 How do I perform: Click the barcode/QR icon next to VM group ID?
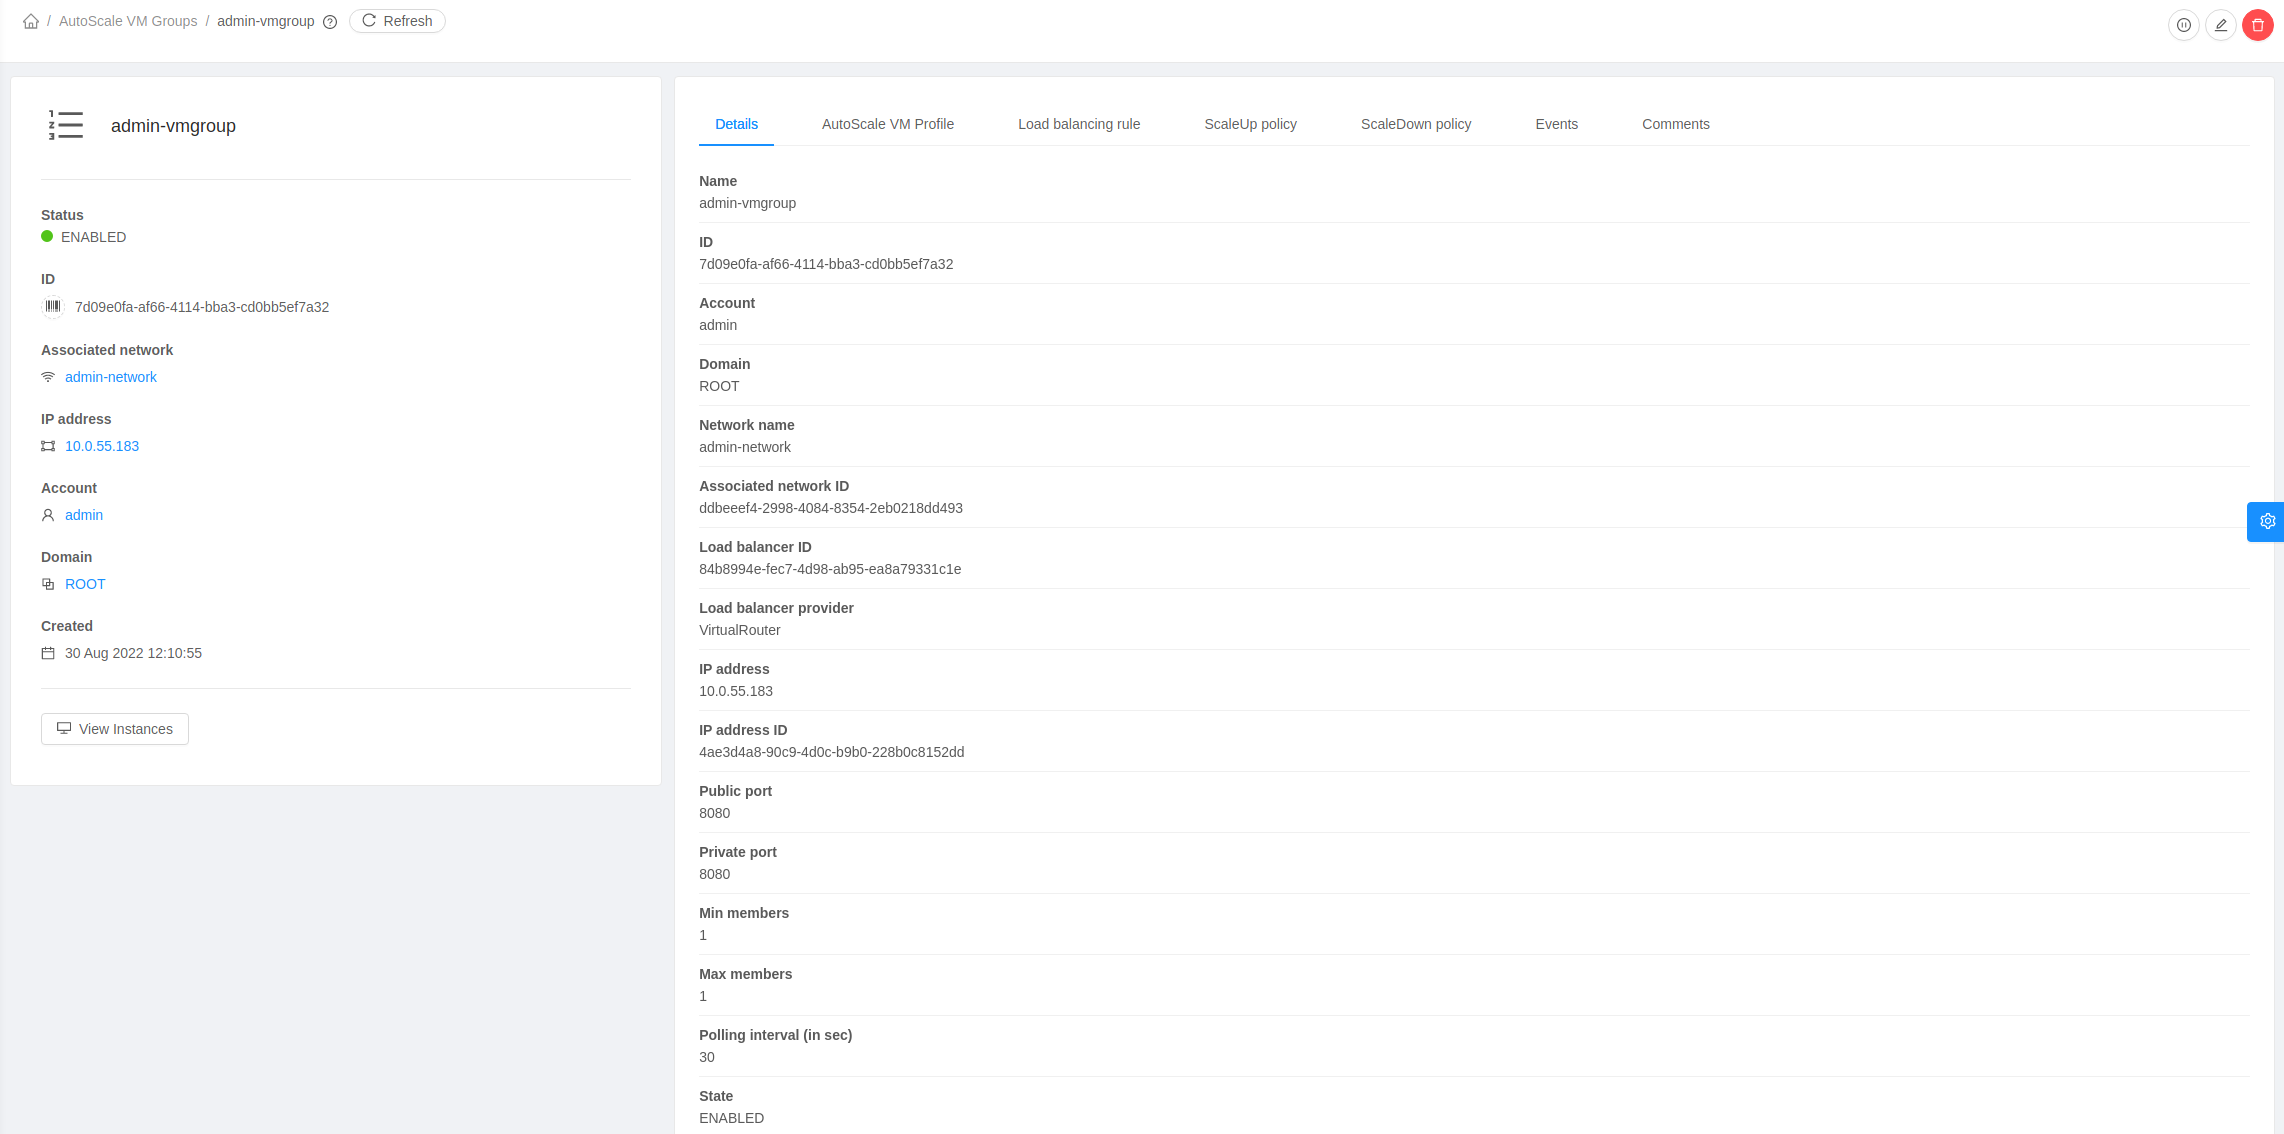tap(50, 307)
